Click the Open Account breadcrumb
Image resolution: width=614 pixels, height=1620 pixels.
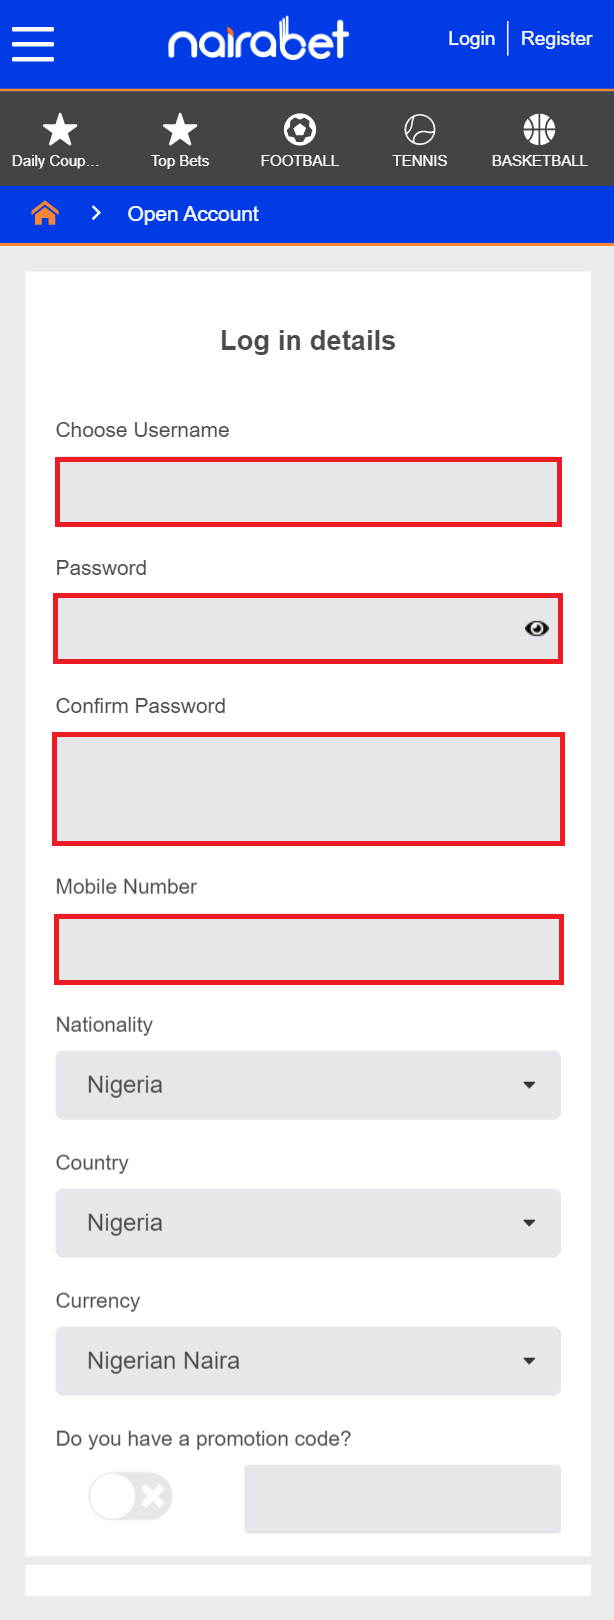click(193, 214)
